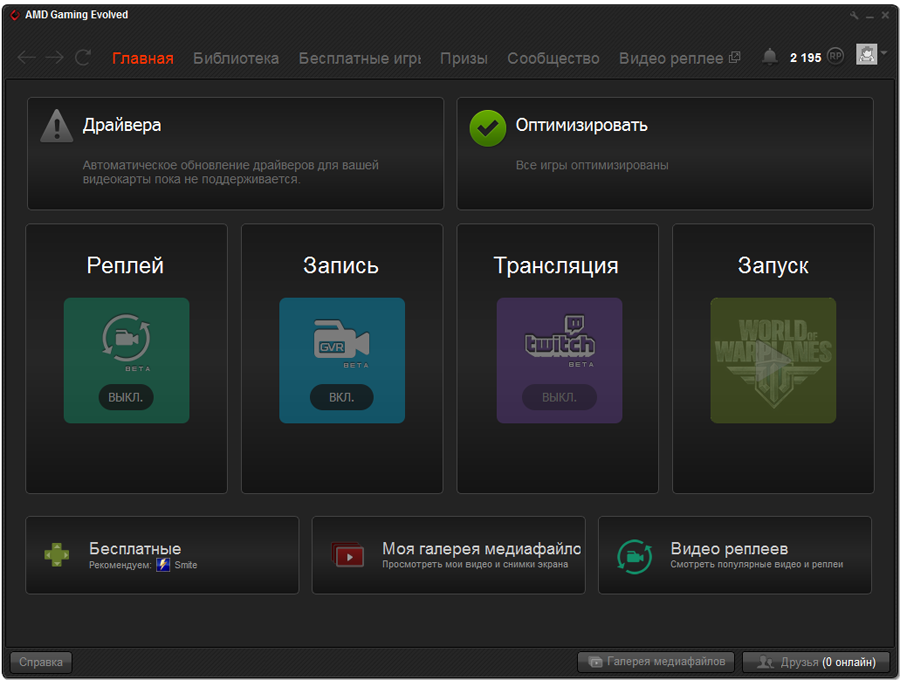The image size is (900, 680).
Task: Expand the dropdown arrow next to avatar
Action: pyautogui.click(x=884, y=53)
